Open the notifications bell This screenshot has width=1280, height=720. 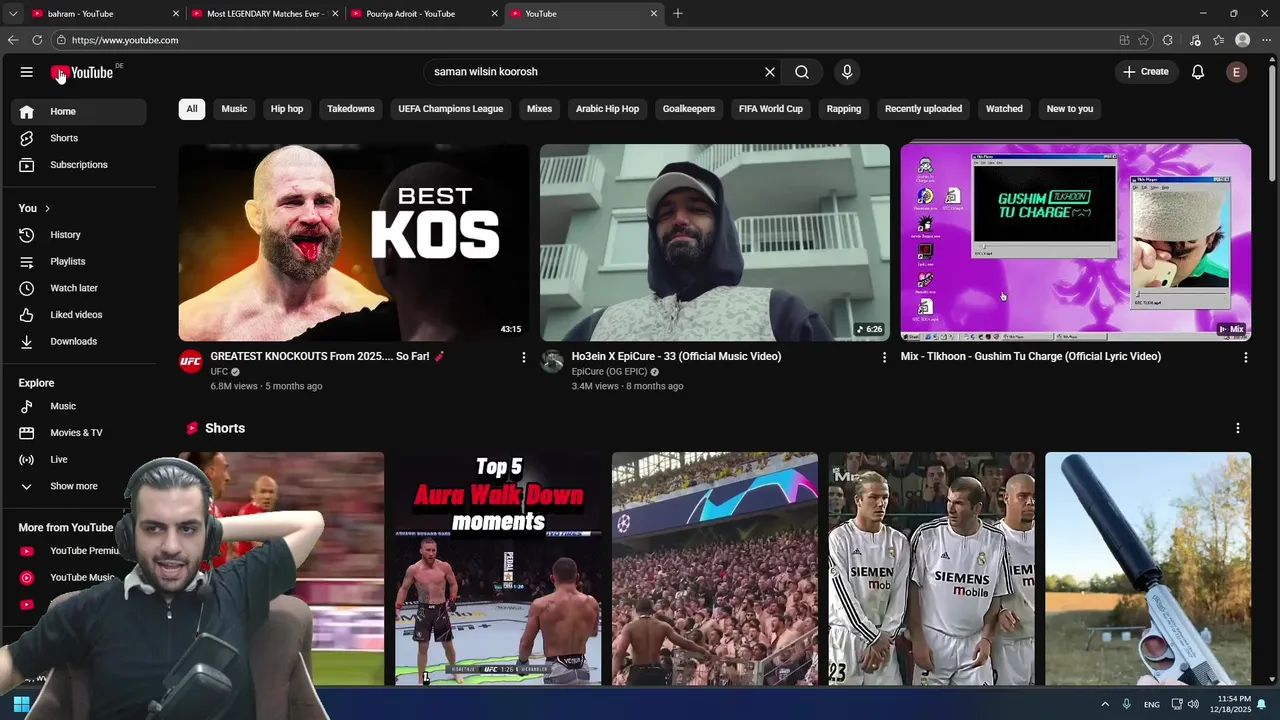[1198, 72]
